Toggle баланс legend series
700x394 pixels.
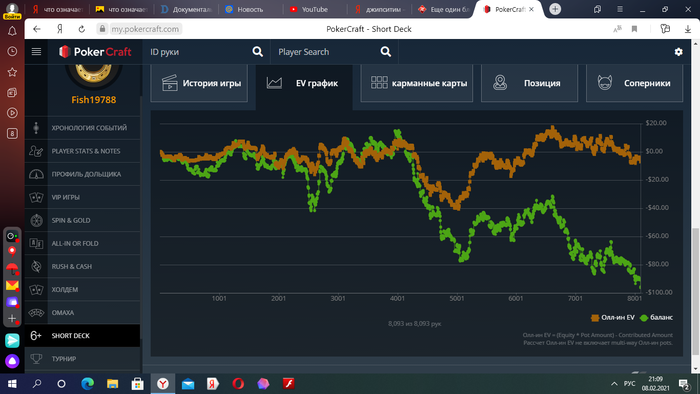(x=656, y=318)
